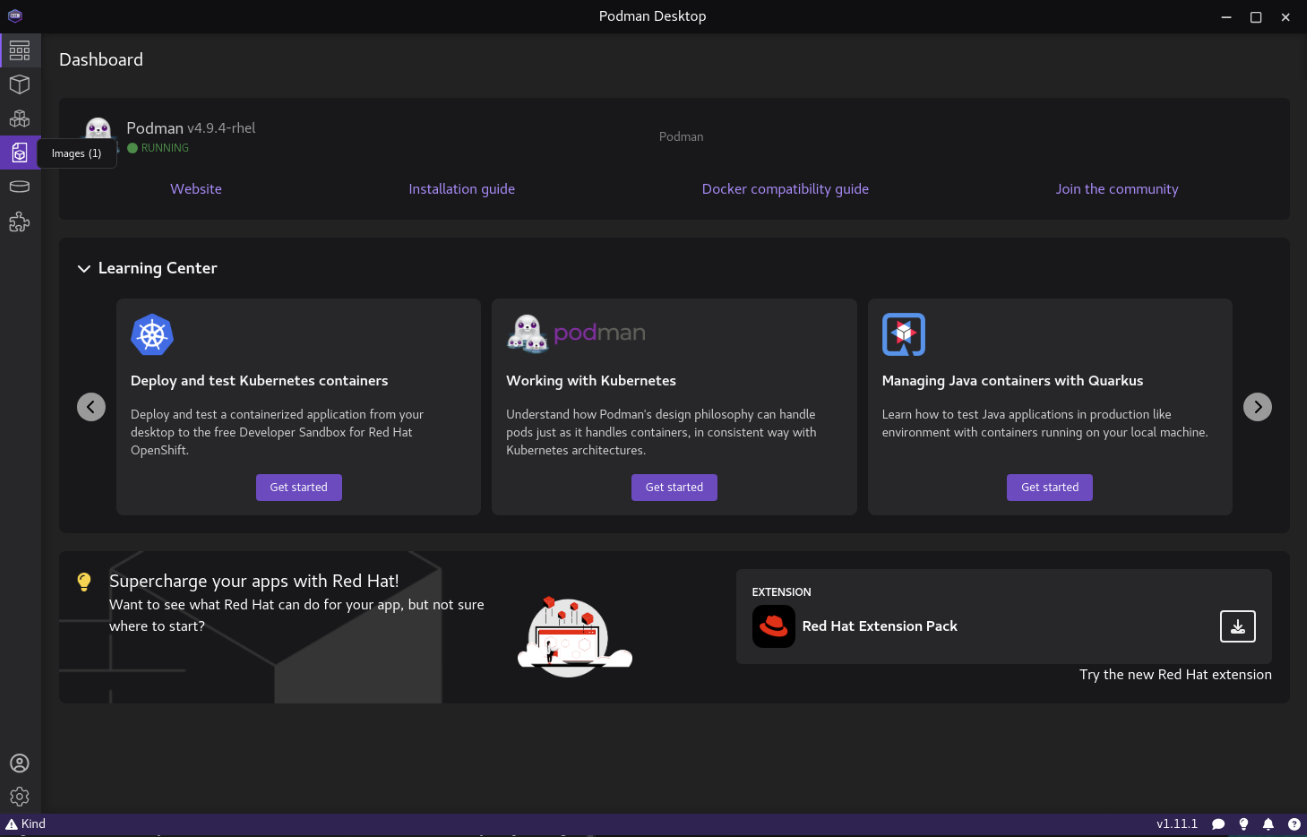The width and height of the screenshot is (1307, 837).
Task: Click the Learning Center heading text
Action: pos(158,269)
